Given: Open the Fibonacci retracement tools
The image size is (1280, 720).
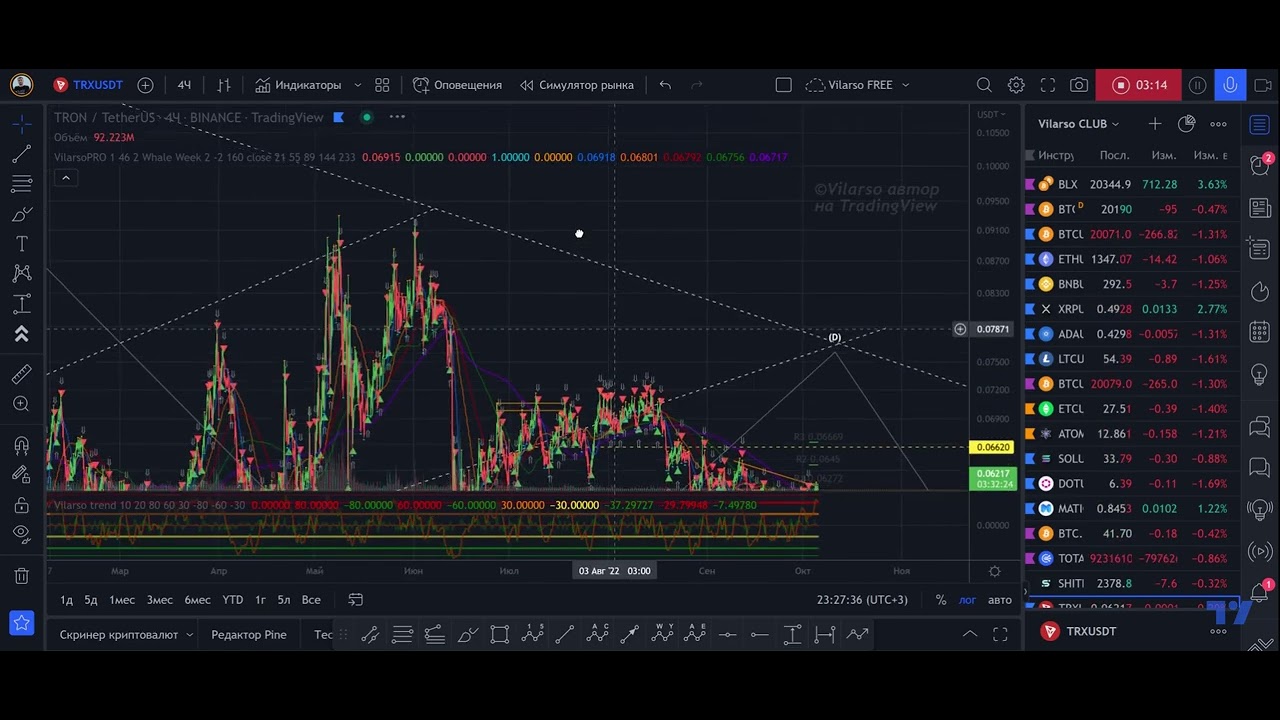Looking at the screenshot, I should (x=21, y=184).
